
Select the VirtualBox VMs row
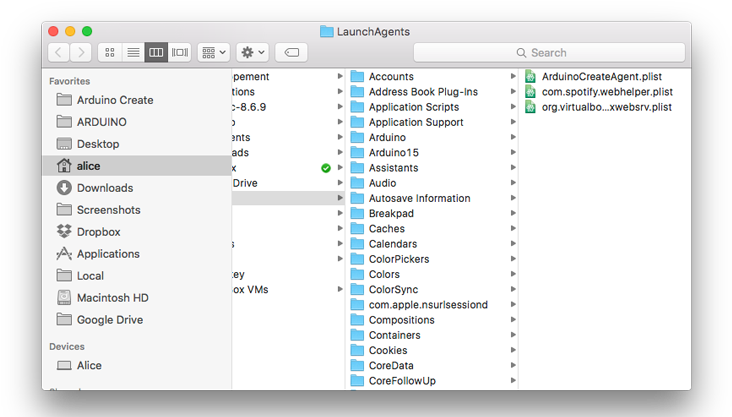288,289
